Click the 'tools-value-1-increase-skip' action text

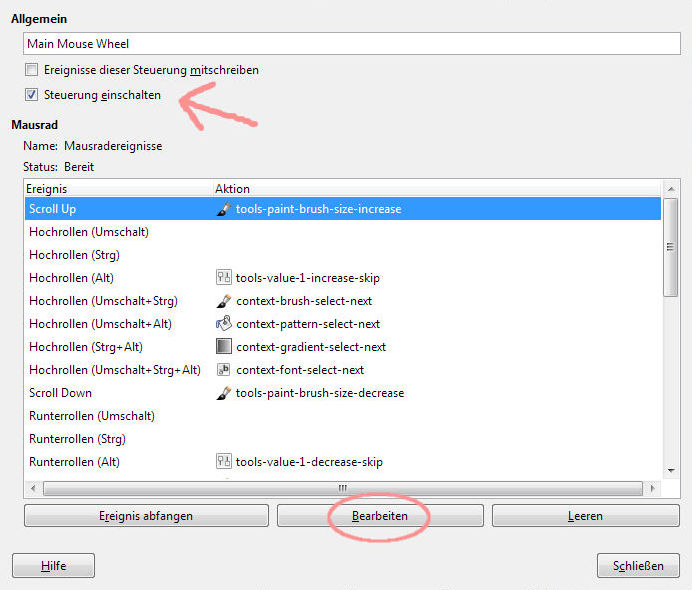pyautogui.click(x=308, y=278)
